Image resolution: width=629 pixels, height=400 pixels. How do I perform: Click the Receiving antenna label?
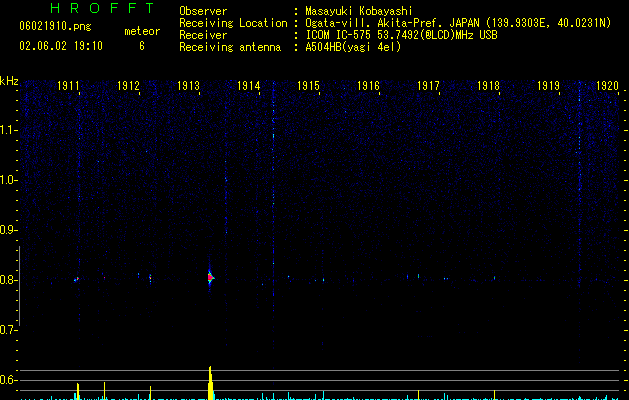tap(230, 47)
